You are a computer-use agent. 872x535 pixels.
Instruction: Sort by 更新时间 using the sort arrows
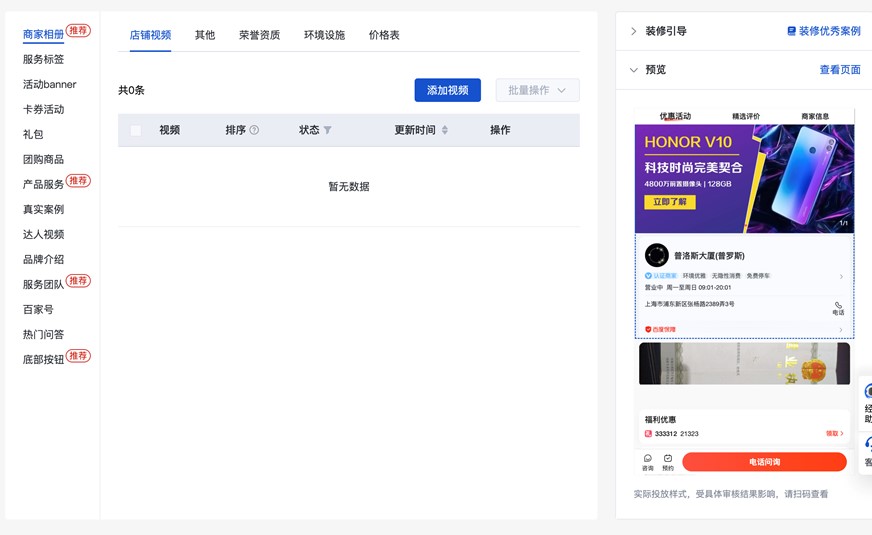coord(445,130)
